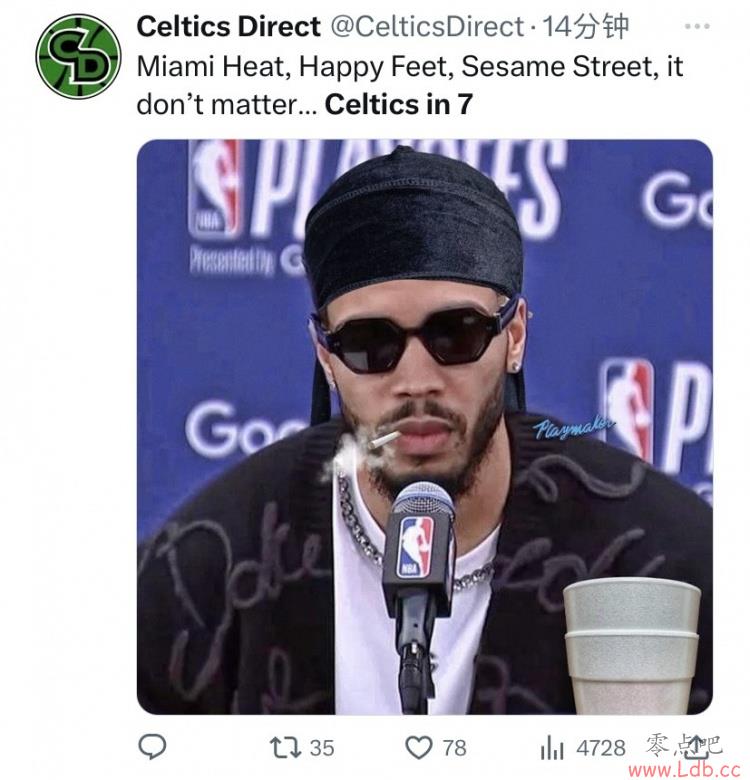750x780 pixels.
Task: Open the attached press conference photo
Action: 425,427
